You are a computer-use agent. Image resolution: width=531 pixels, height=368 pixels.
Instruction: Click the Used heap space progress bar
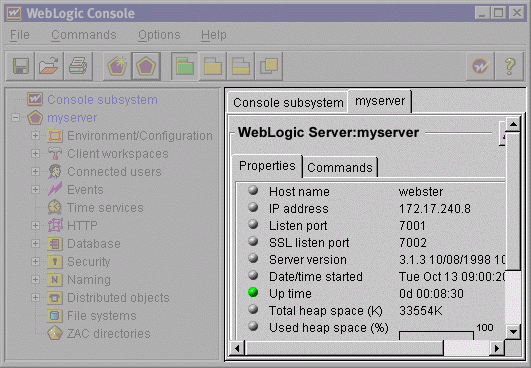pos(436,335)
